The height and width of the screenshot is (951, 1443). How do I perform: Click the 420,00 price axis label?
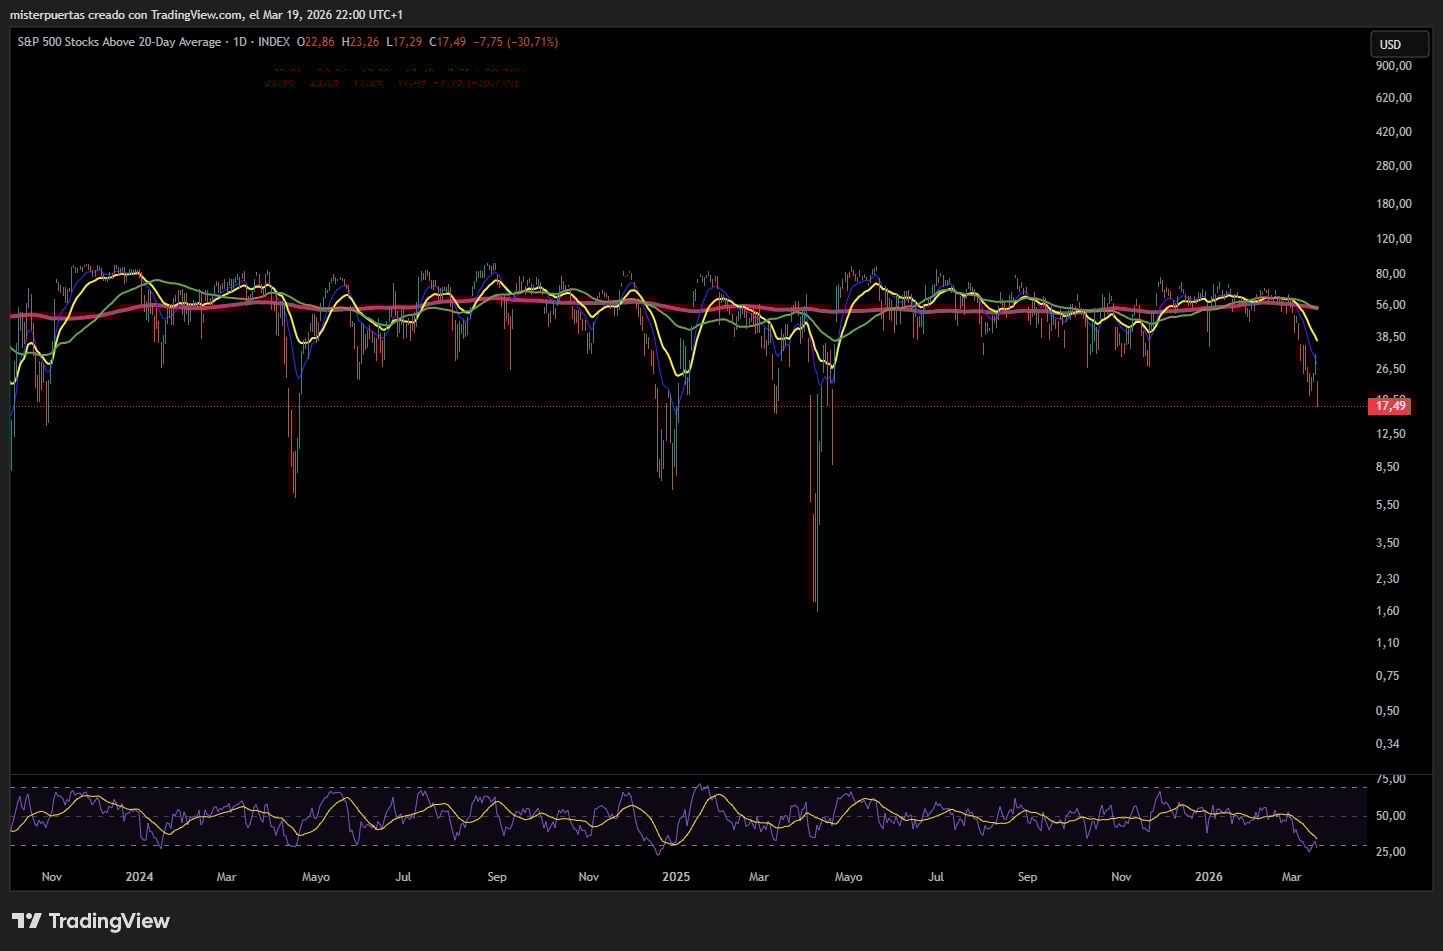tap(1394, 132)
